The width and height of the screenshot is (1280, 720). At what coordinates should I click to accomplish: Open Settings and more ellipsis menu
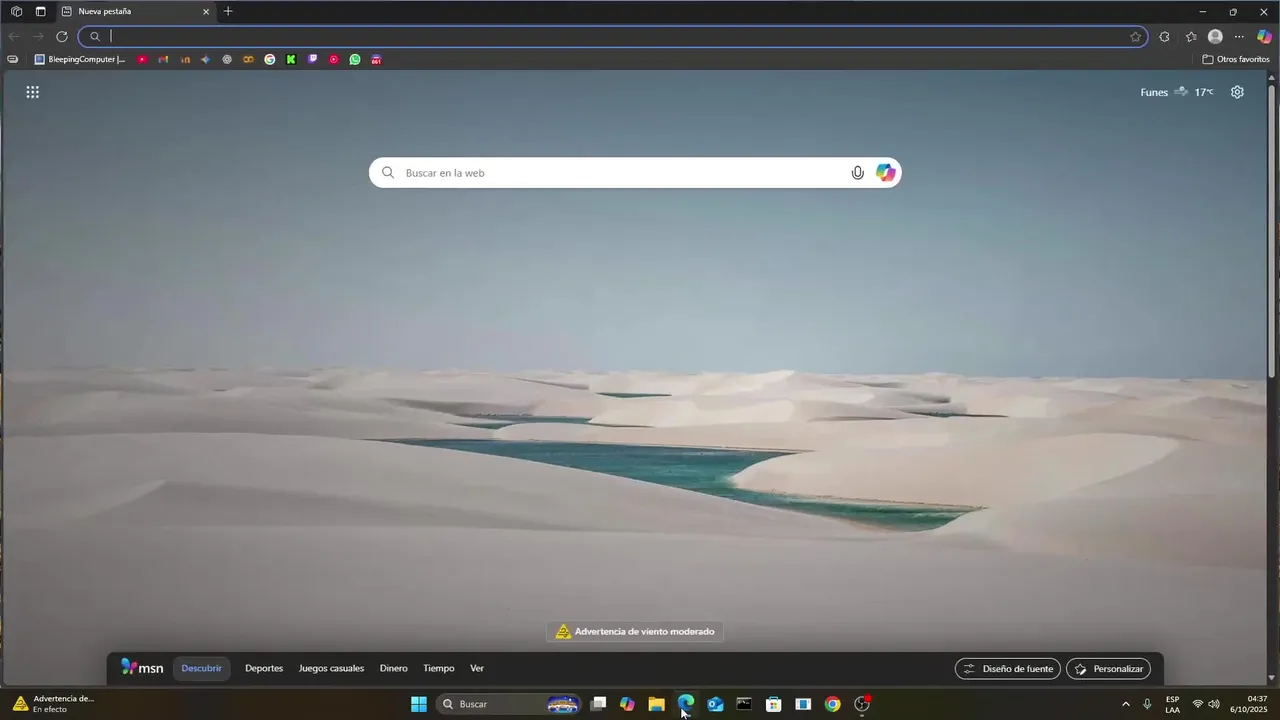pyautogui.click(x=1239, y=36)
